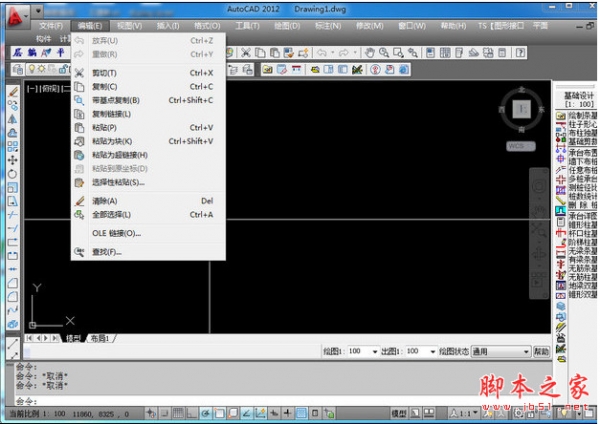600x424 pixels.
Task: Click the 帮助 button beside 绘图状态
Action: point(541,352)
